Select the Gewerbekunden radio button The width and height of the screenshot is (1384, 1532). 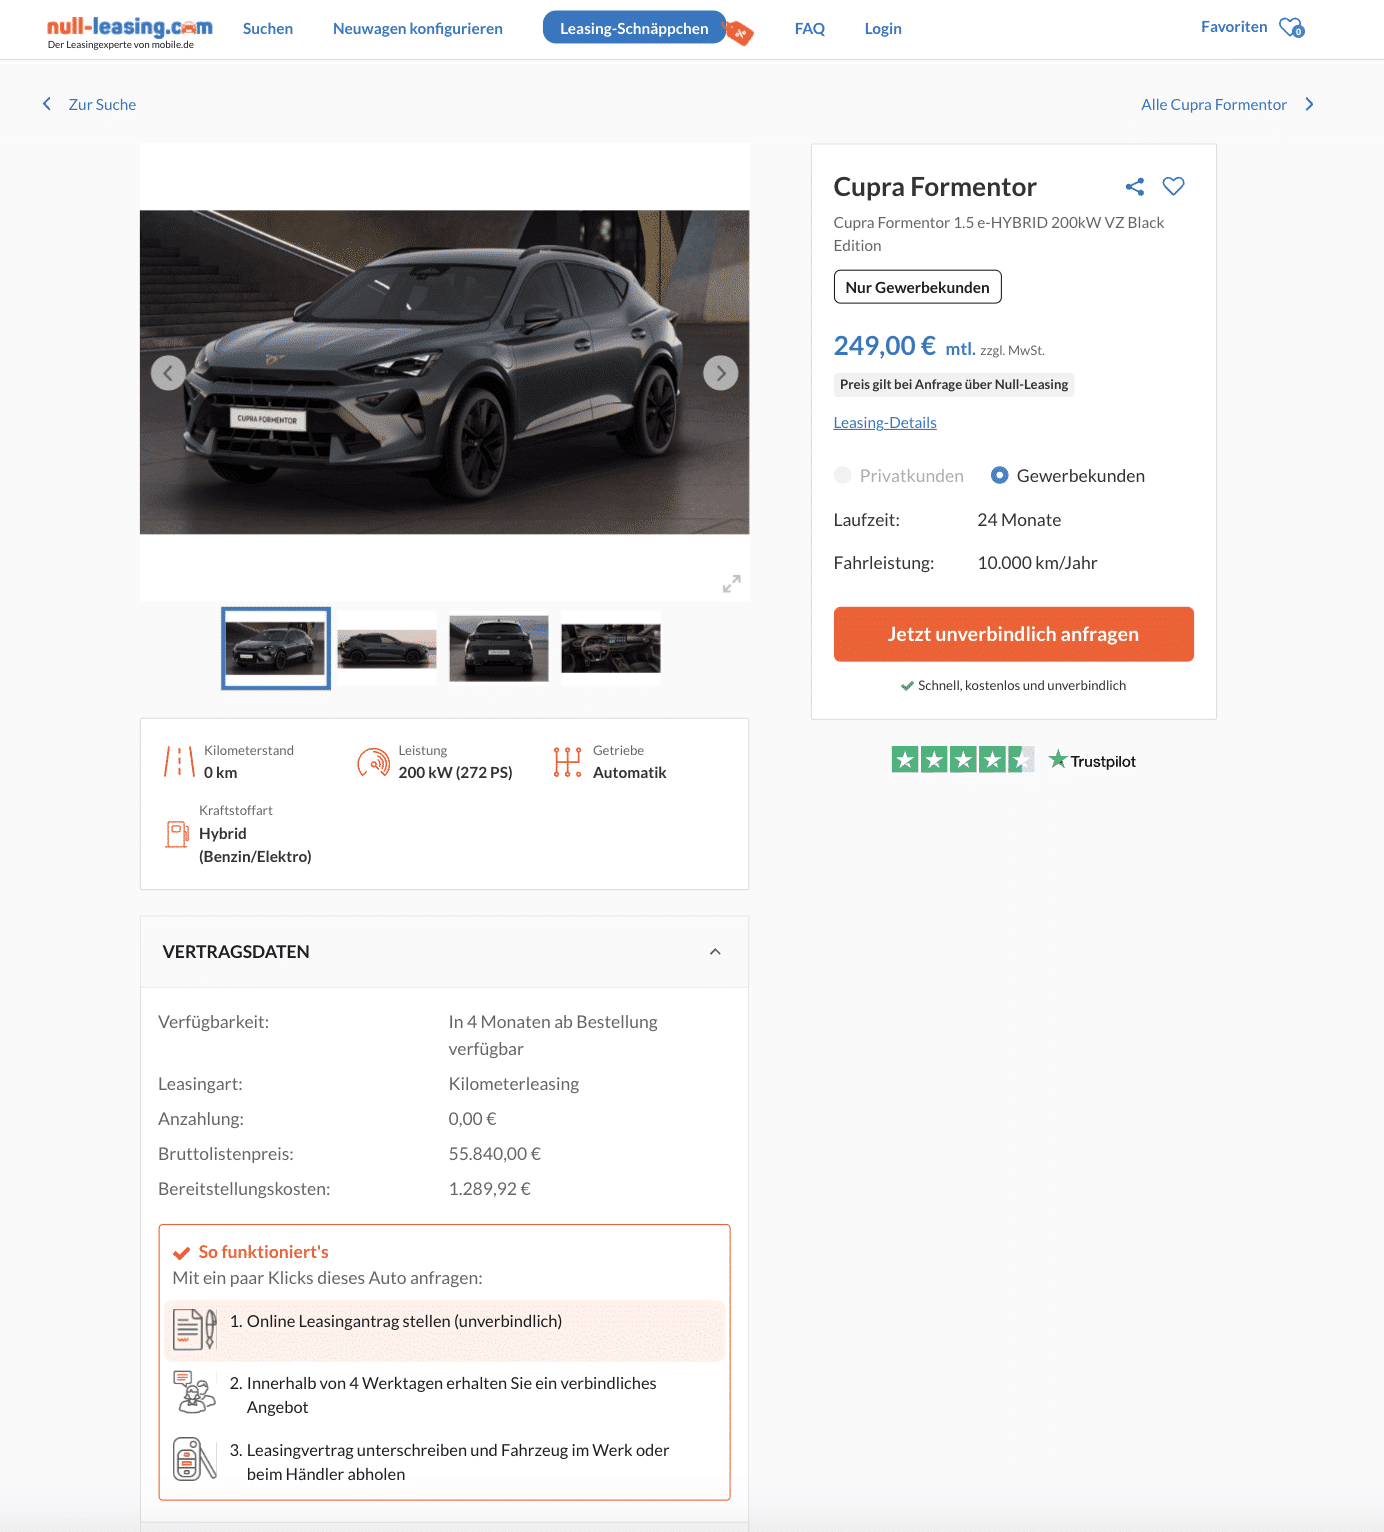pyautogui.click(x=999, y=475)
